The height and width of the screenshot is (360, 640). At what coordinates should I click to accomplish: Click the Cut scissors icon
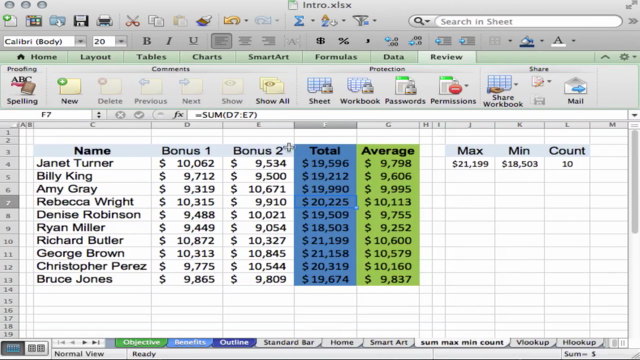132,21
